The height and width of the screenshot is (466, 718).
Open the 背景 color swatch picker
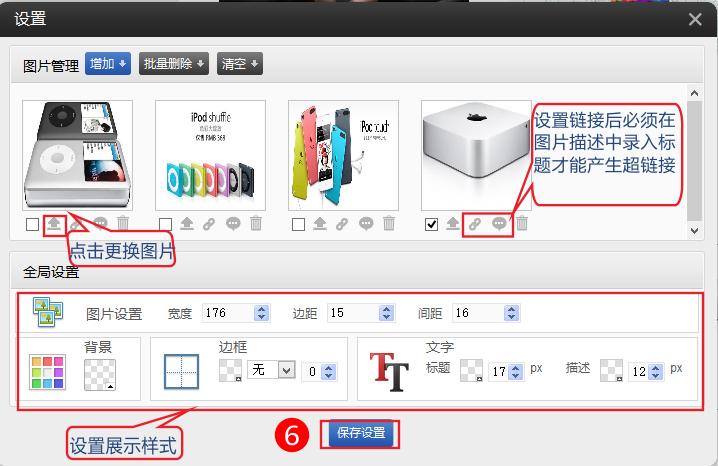pyautogui.click(x=99, y=375)
